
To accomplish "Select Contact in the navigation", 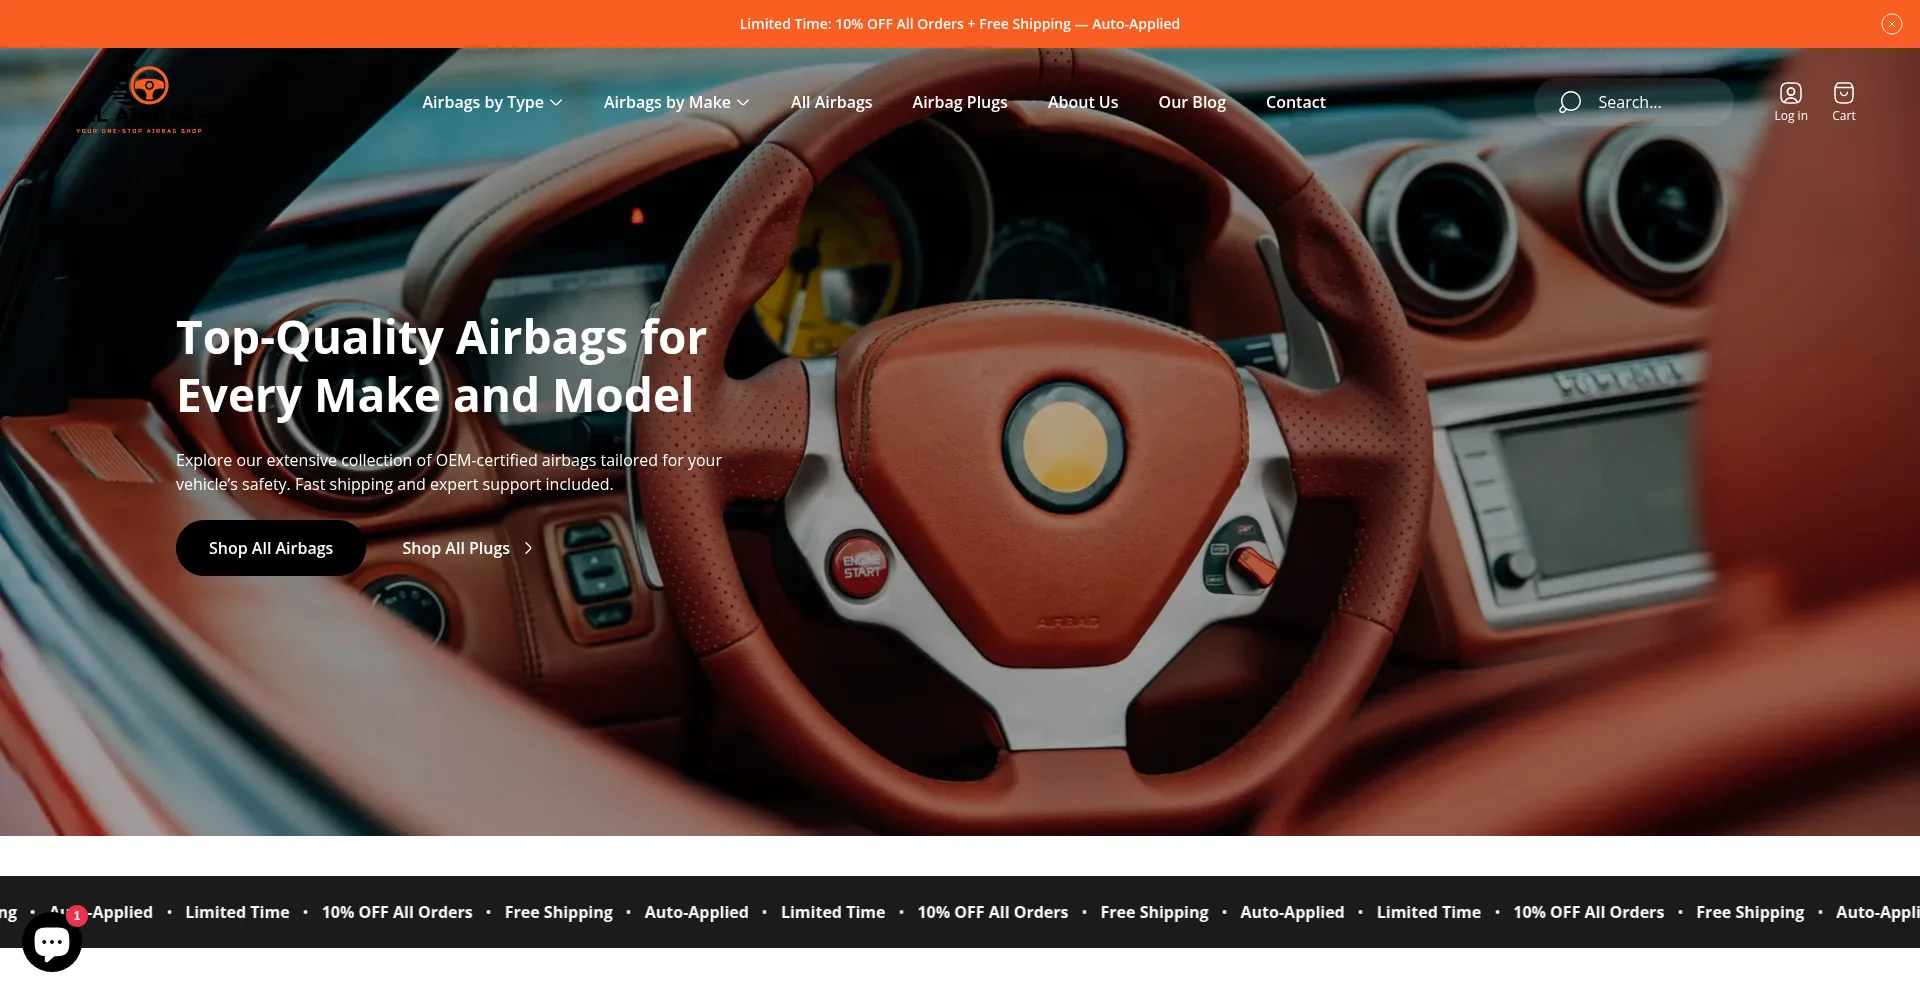I will (1295, 102).
